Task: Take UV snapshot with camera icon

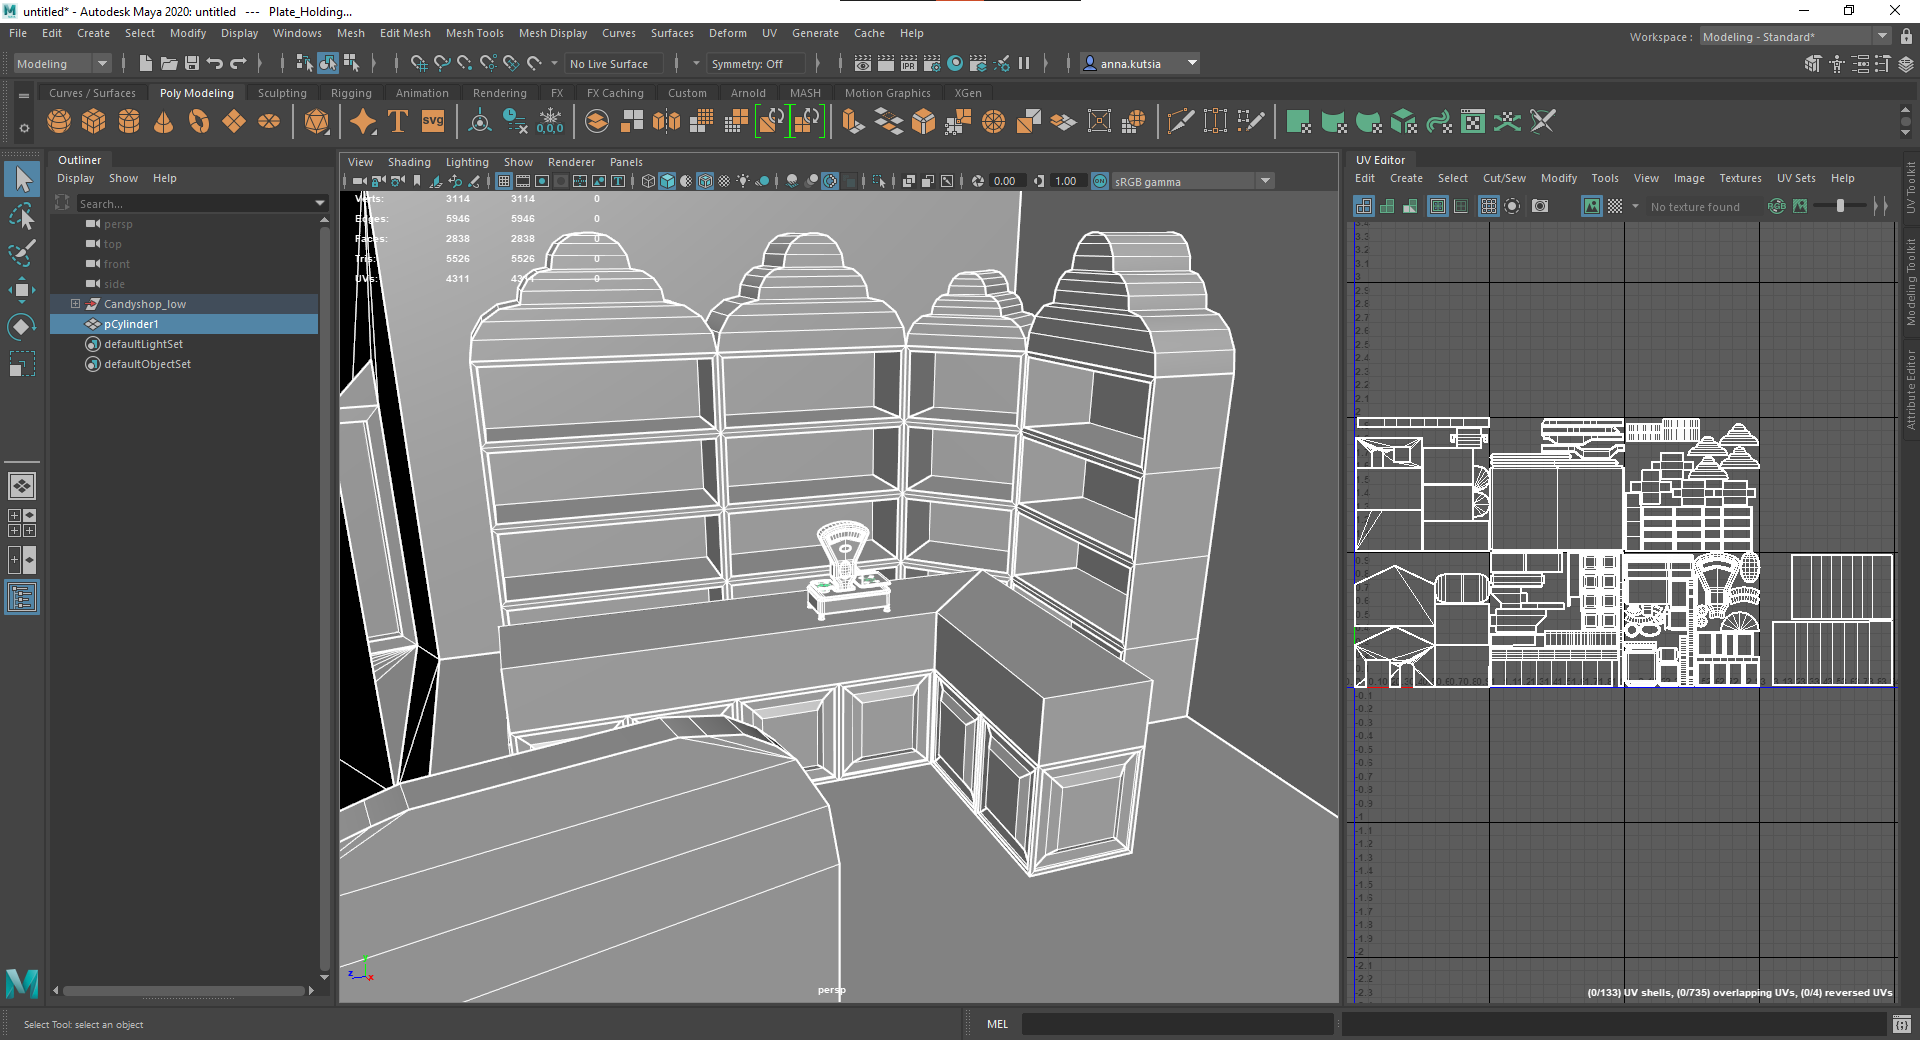Action: [x=1540, y=206]
